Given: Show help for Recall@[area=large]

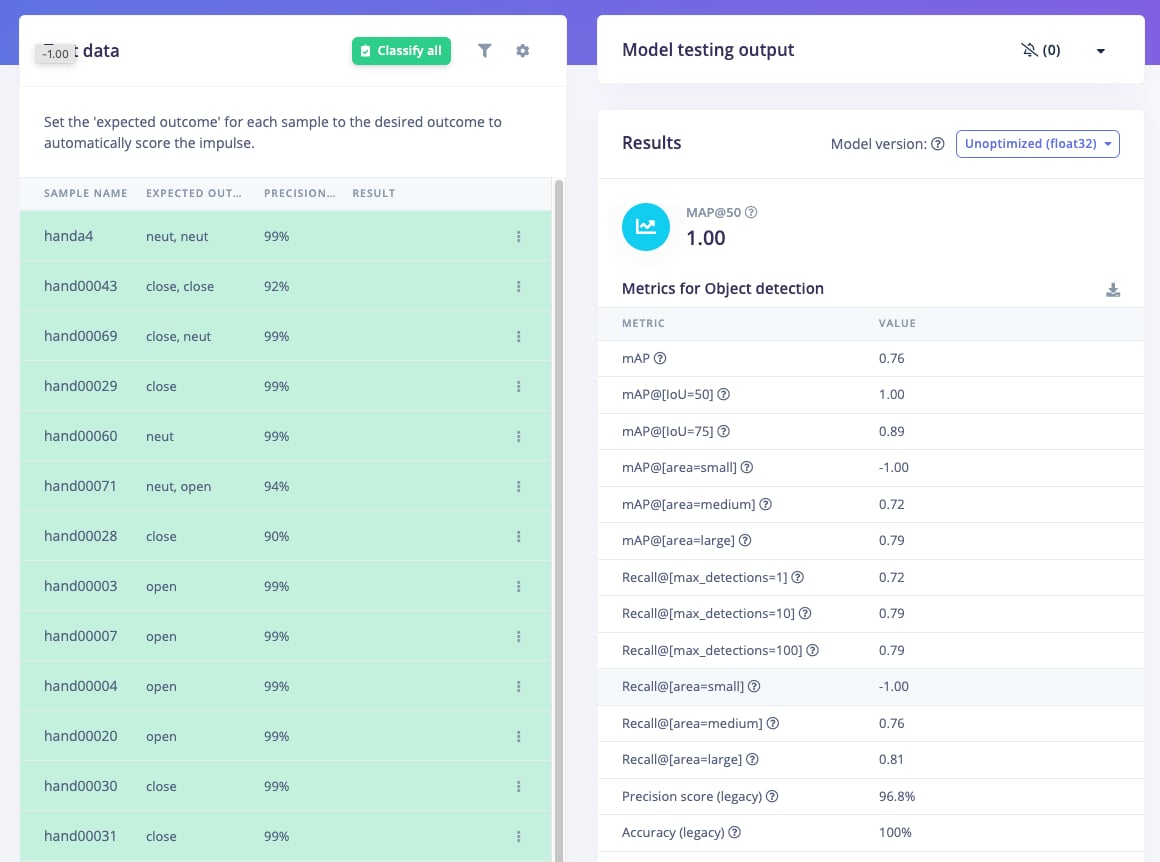Looking at the screenshot, I should [x=752, y=759].
